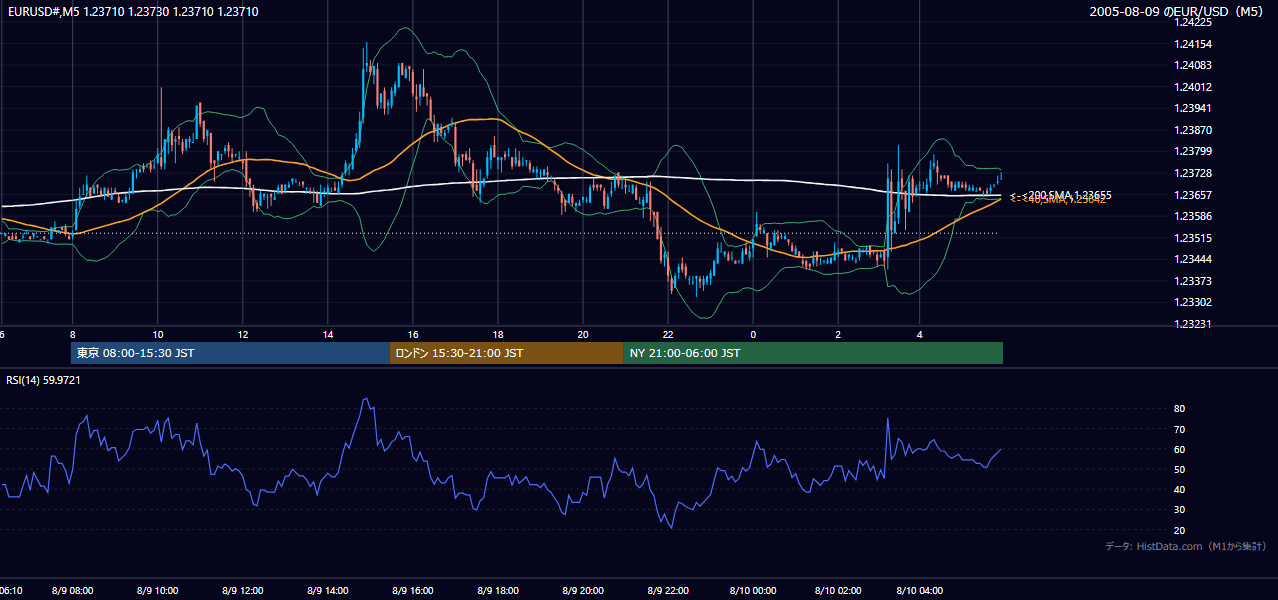Image resolution: width=1278 pixels, height=600 pixels.
Task: Click hour label 22 under the price chart
Action: pos(668,335)
